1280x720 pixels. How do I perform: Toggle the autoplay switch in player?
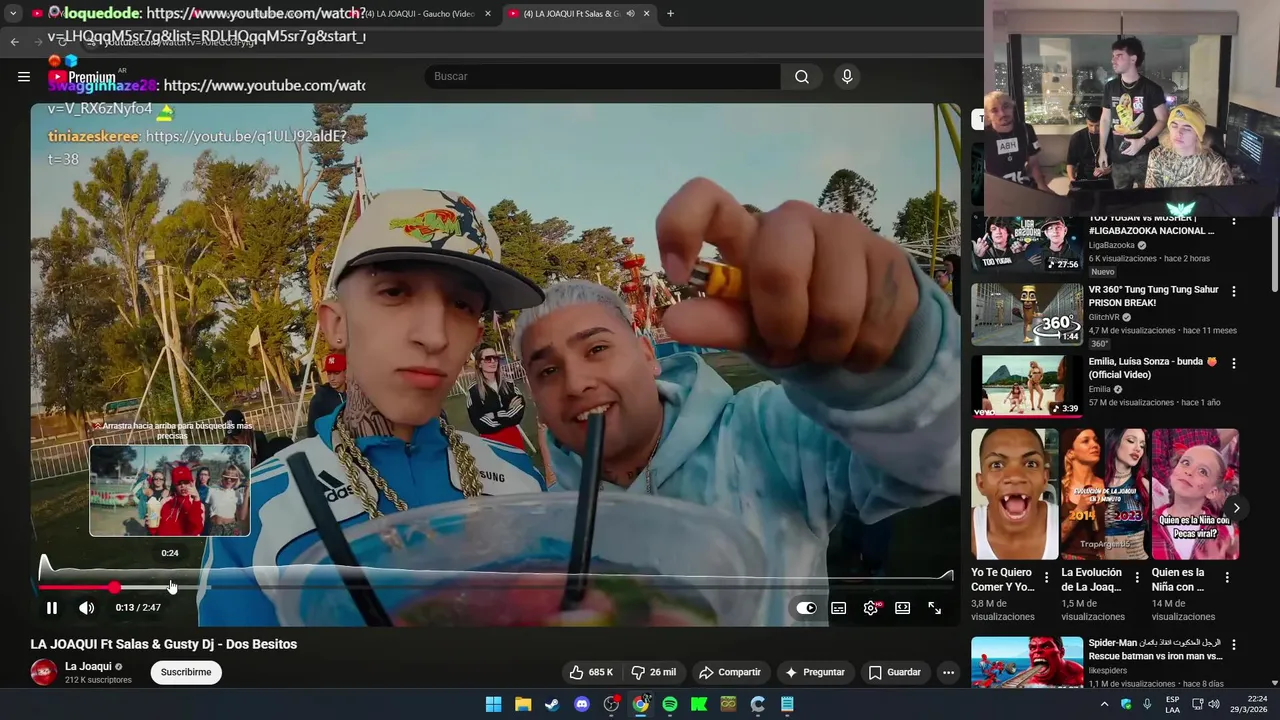pyautogui.click(x=806, y=607)
